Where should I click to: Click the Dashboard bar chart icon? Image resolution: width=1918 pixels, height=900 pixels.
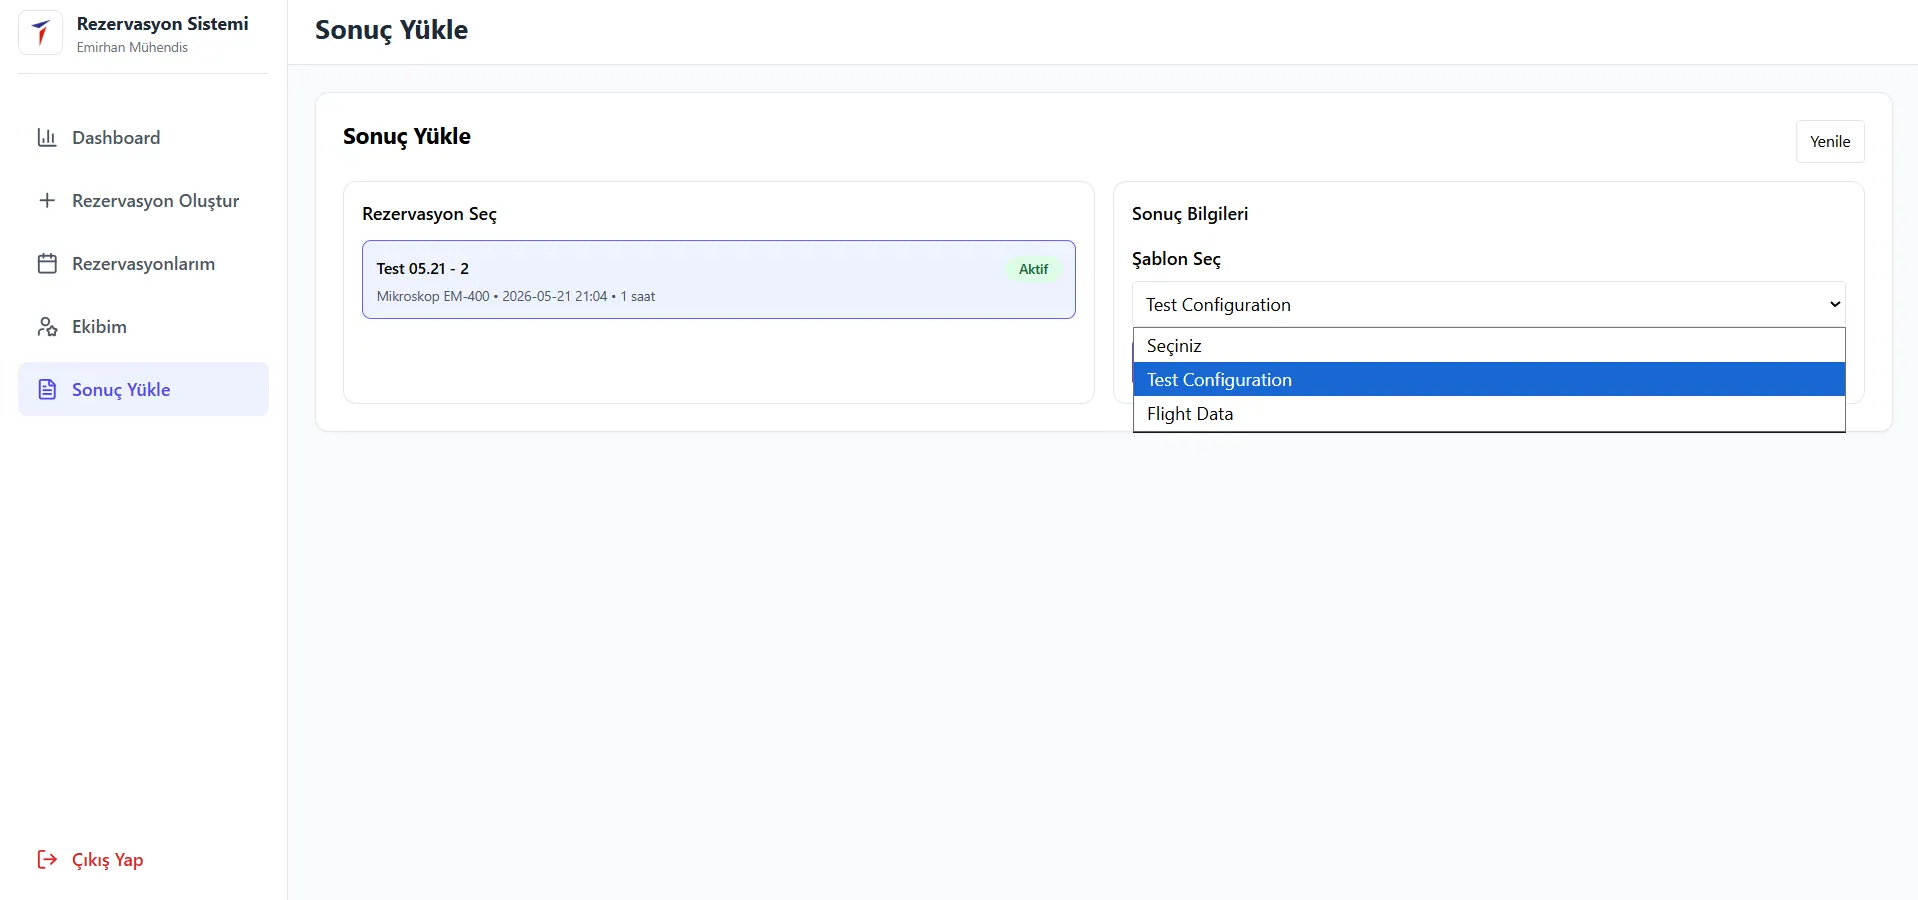[47, 138]
